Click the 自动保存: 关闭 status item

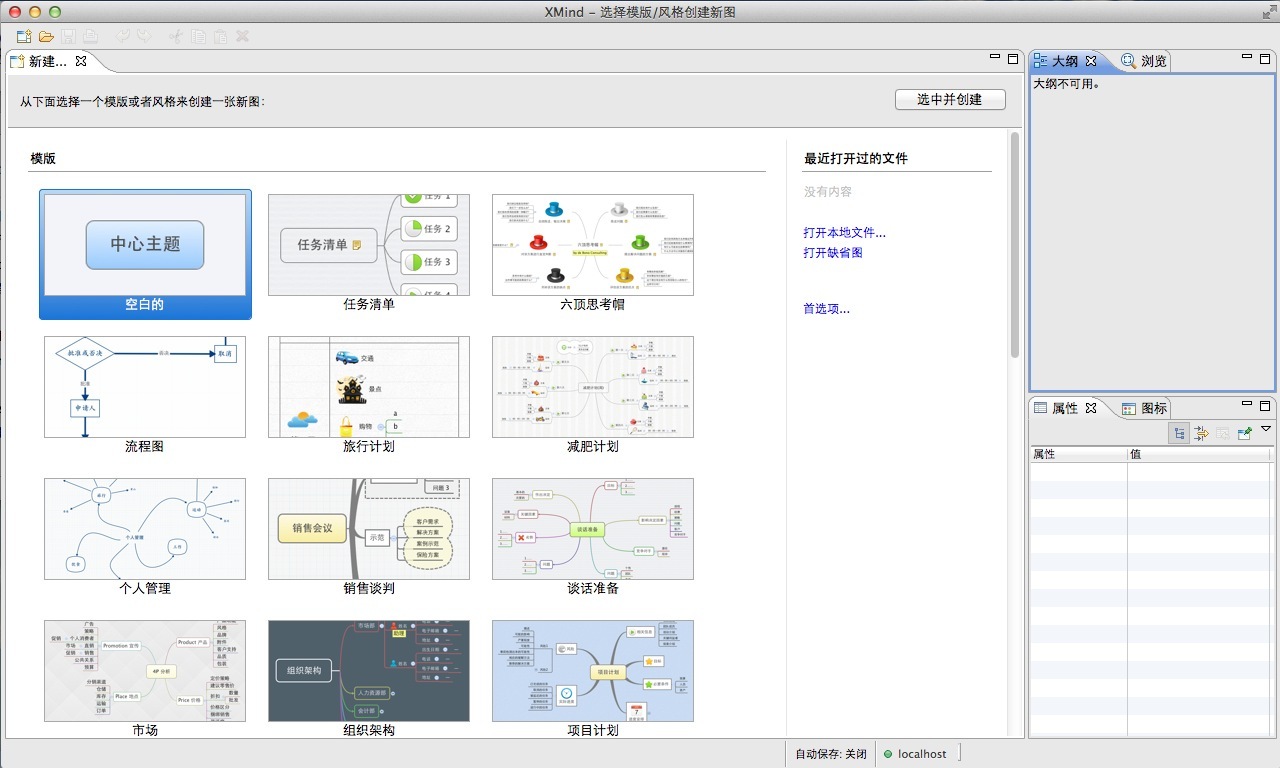[831, 754]
